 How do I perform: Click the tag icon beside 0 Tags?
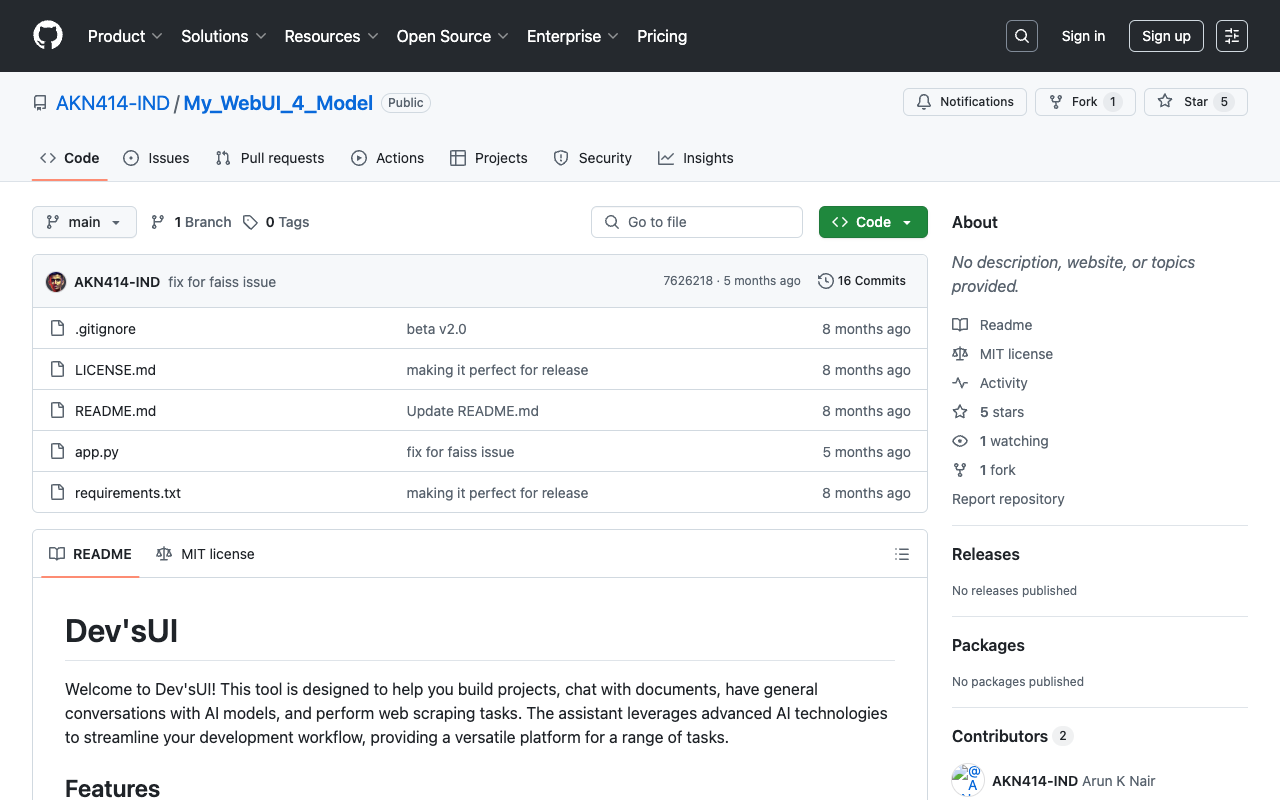[251, 222]
